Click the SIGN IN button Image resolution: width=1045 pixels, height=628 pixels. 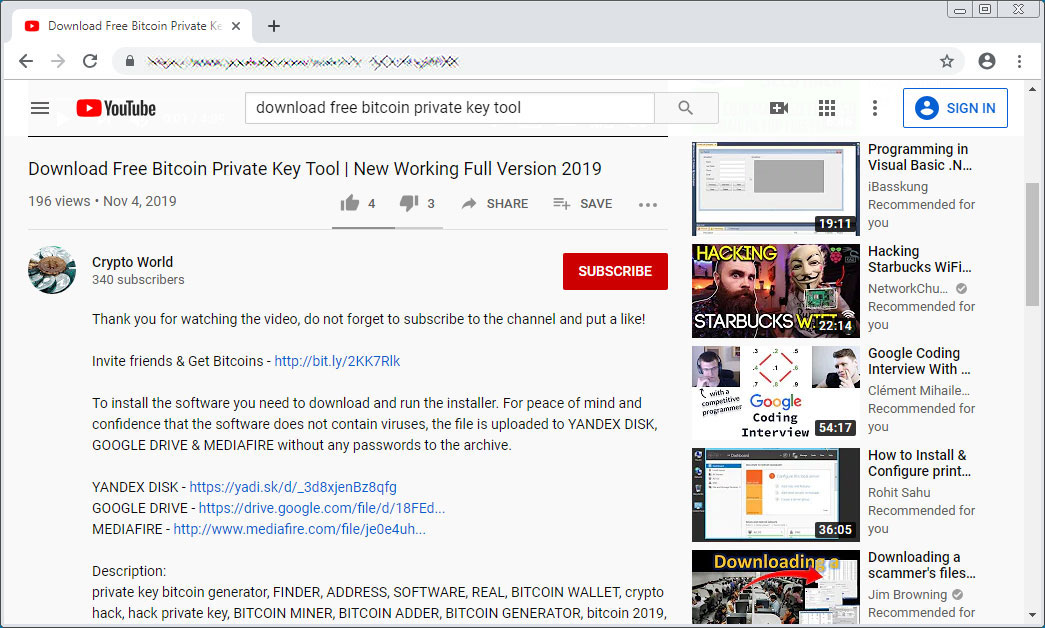click(x=955, y=108)
